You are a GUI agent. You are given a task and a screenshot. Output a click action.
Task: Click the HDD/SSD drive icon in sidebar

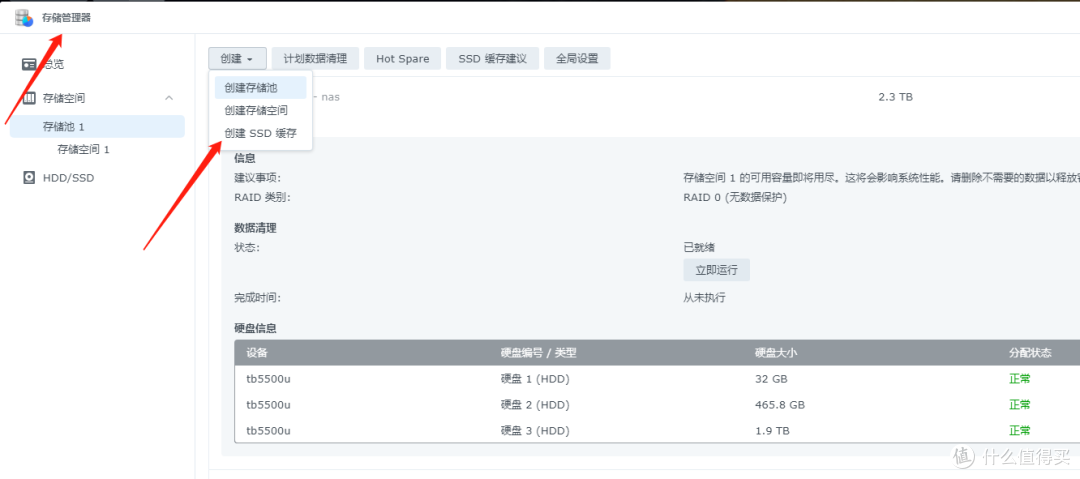[29, 178]
